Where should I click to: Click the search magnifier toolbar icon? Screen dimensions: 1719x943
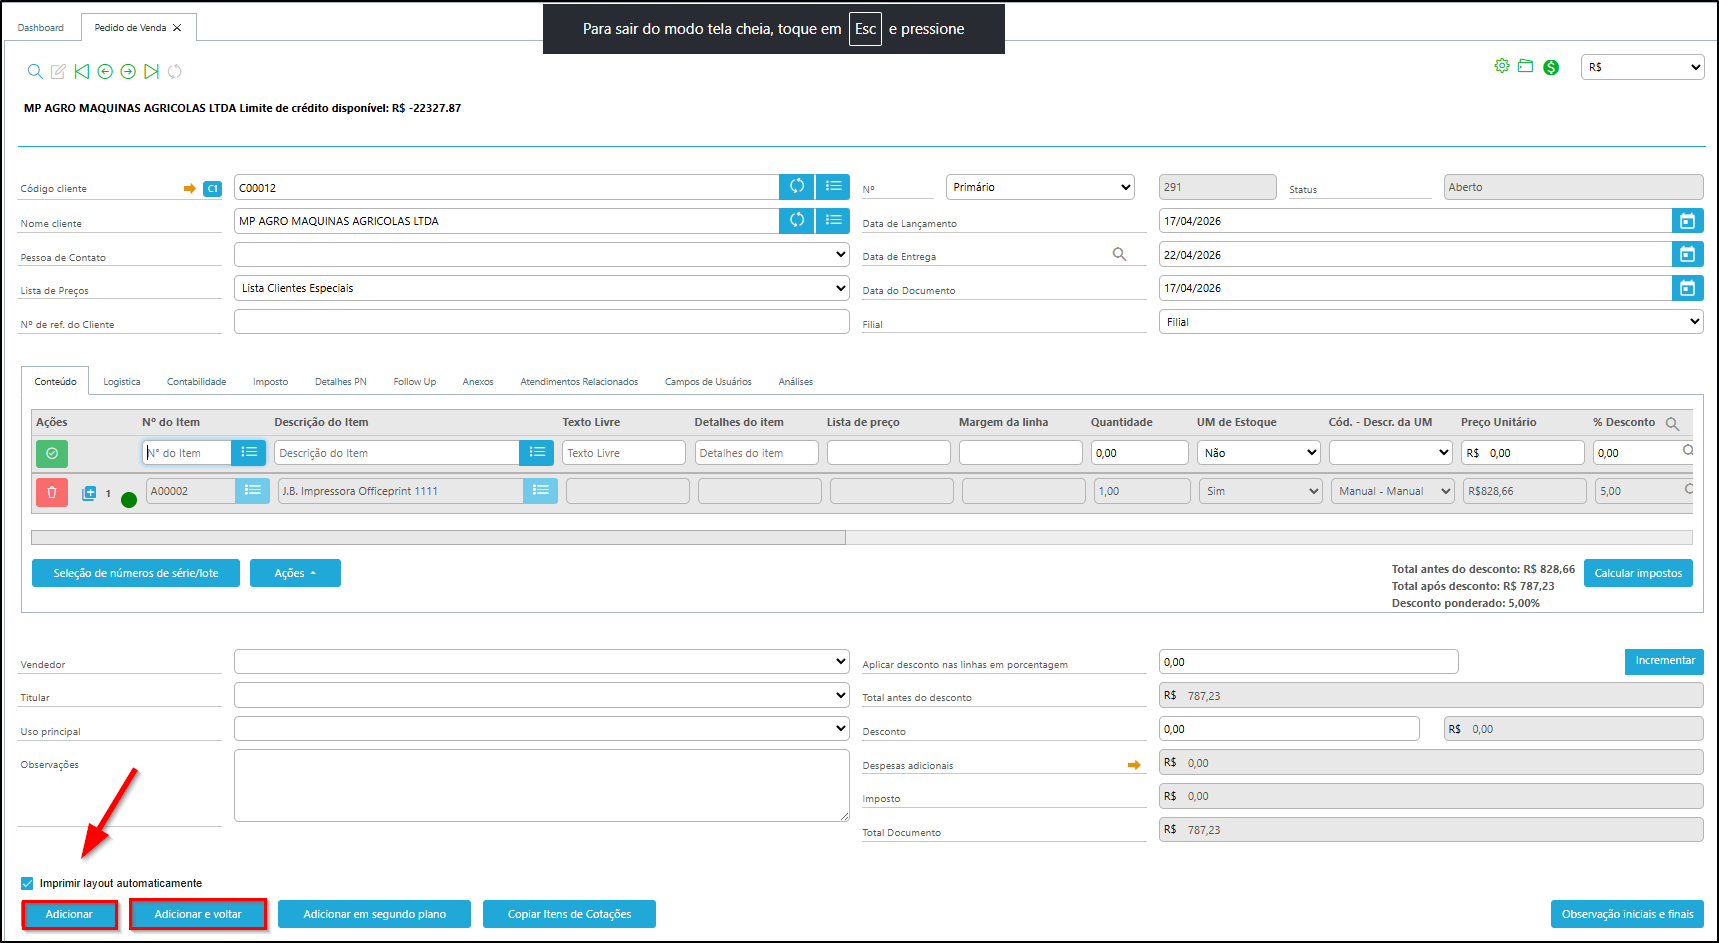(x=35, y=71)
